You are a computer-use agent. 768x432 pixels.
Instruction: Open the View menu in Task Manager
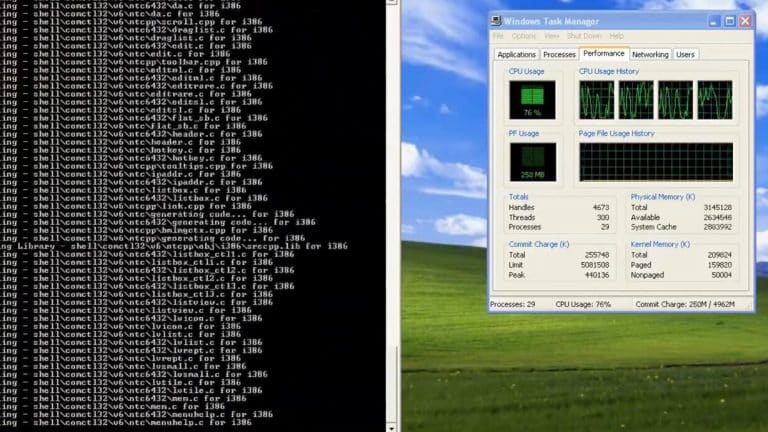551,36
